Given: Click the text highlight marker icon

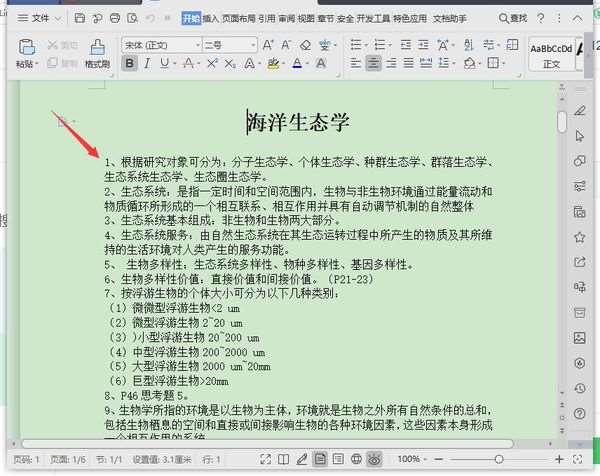Looking at the screenshot, I should (273, 63).
